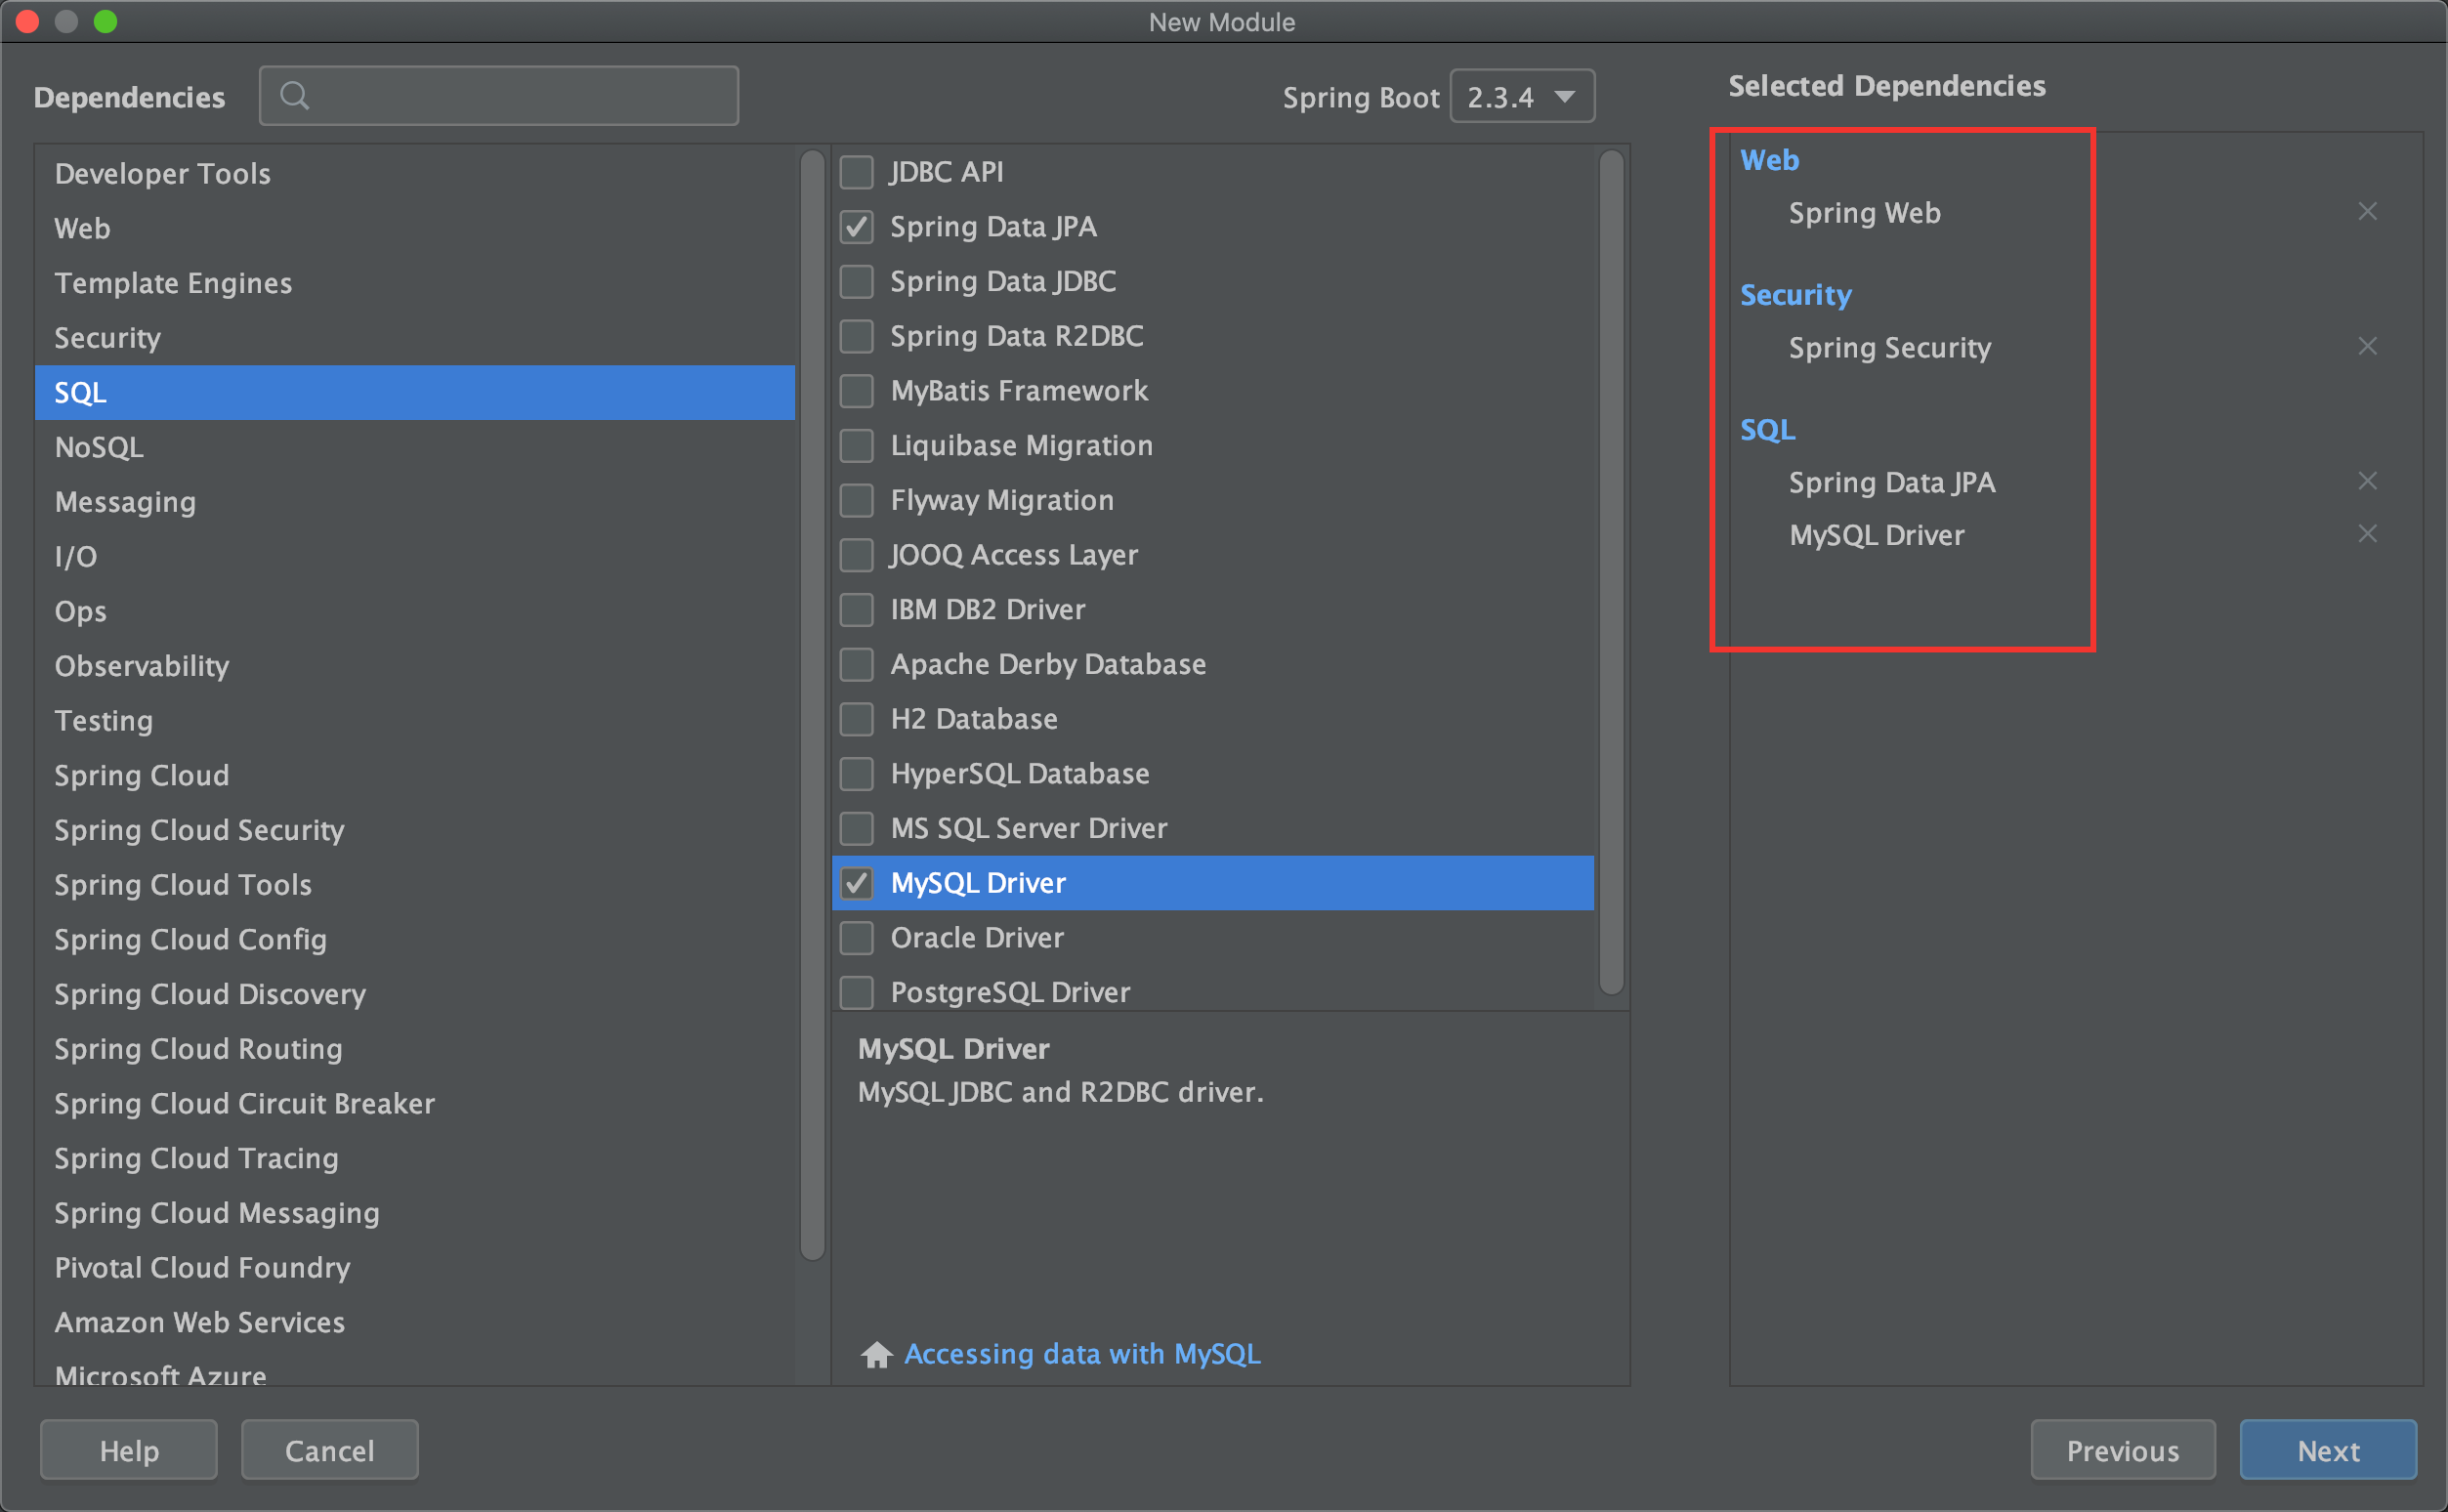Viewport: 2448px width, 1512px height.
Task: Select the I/O category
Action: click(415, 556)
